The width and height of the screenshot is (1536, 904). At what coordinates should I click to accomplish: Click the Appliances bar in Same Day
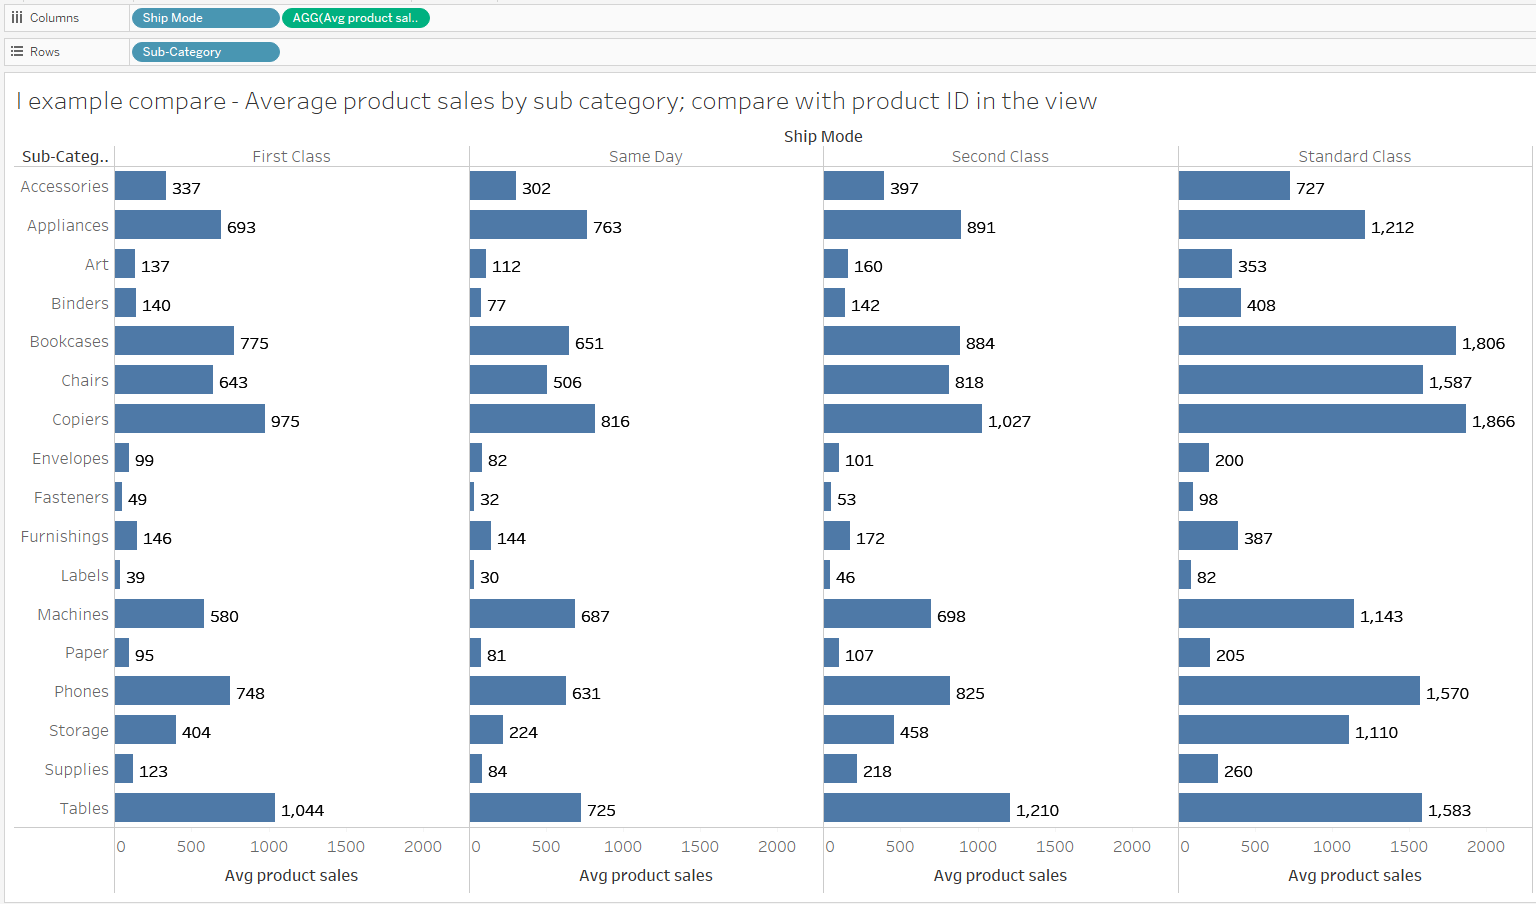coord(528,225)
